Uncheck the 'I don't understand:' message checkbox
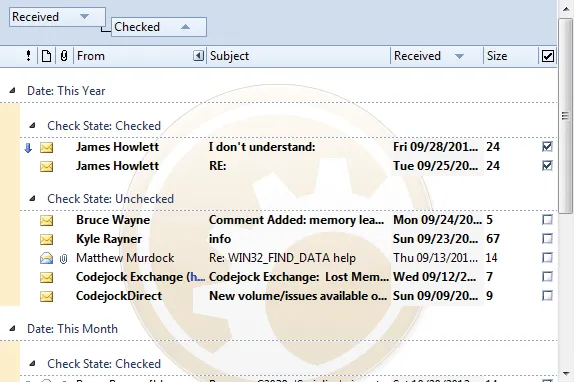The height and width of the screenshot is (382, 574). coord(547,146)
